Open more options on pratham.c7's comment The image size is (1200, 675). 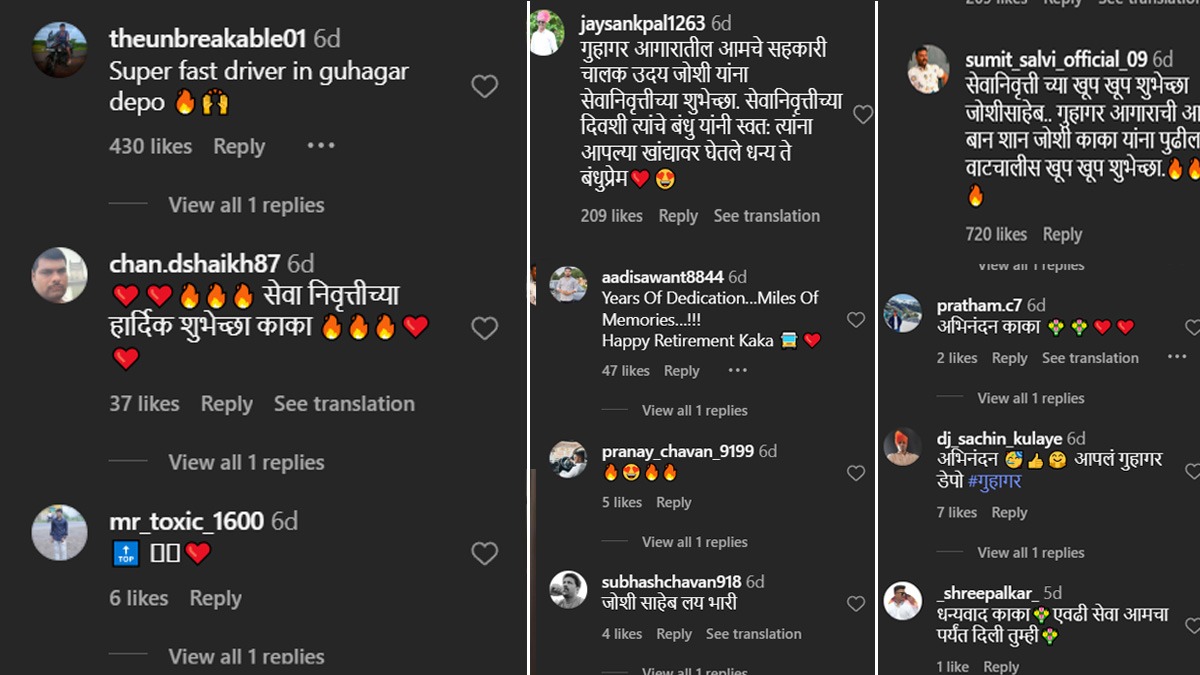coord(1177,357)
